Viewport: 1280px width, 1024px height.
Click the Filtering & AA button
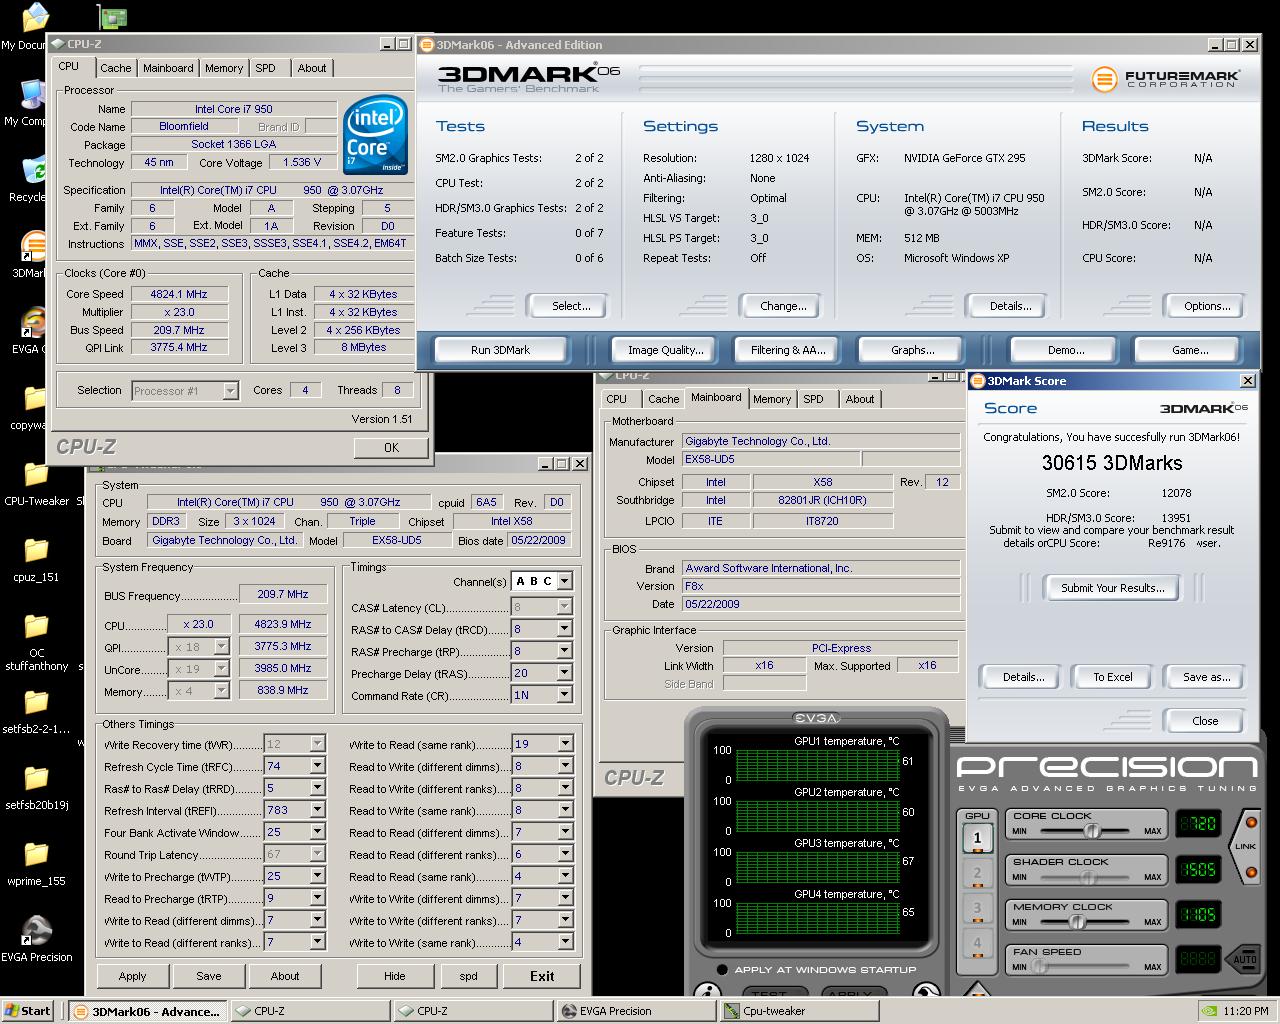[x=788, y=350]
